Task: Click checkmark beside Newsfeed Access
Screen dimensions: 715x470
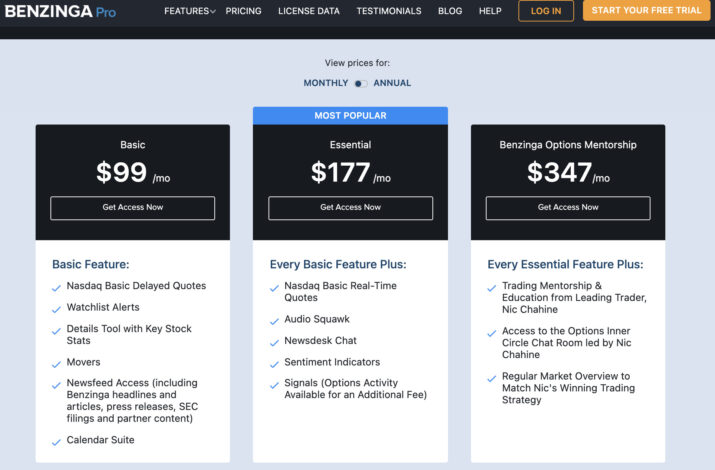Action: click(x=56, y=385)
